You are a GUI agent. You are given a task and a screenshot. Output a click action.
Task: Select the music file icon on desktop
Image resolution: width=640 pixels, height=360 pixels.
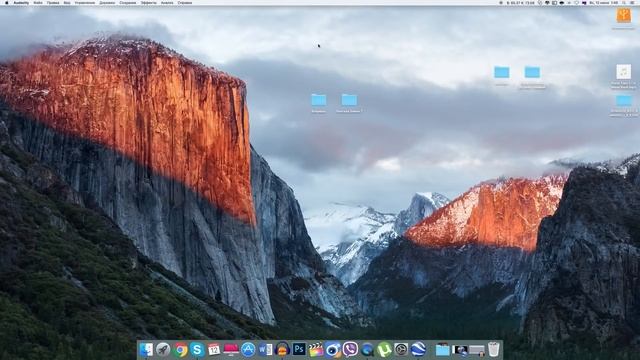623,72
